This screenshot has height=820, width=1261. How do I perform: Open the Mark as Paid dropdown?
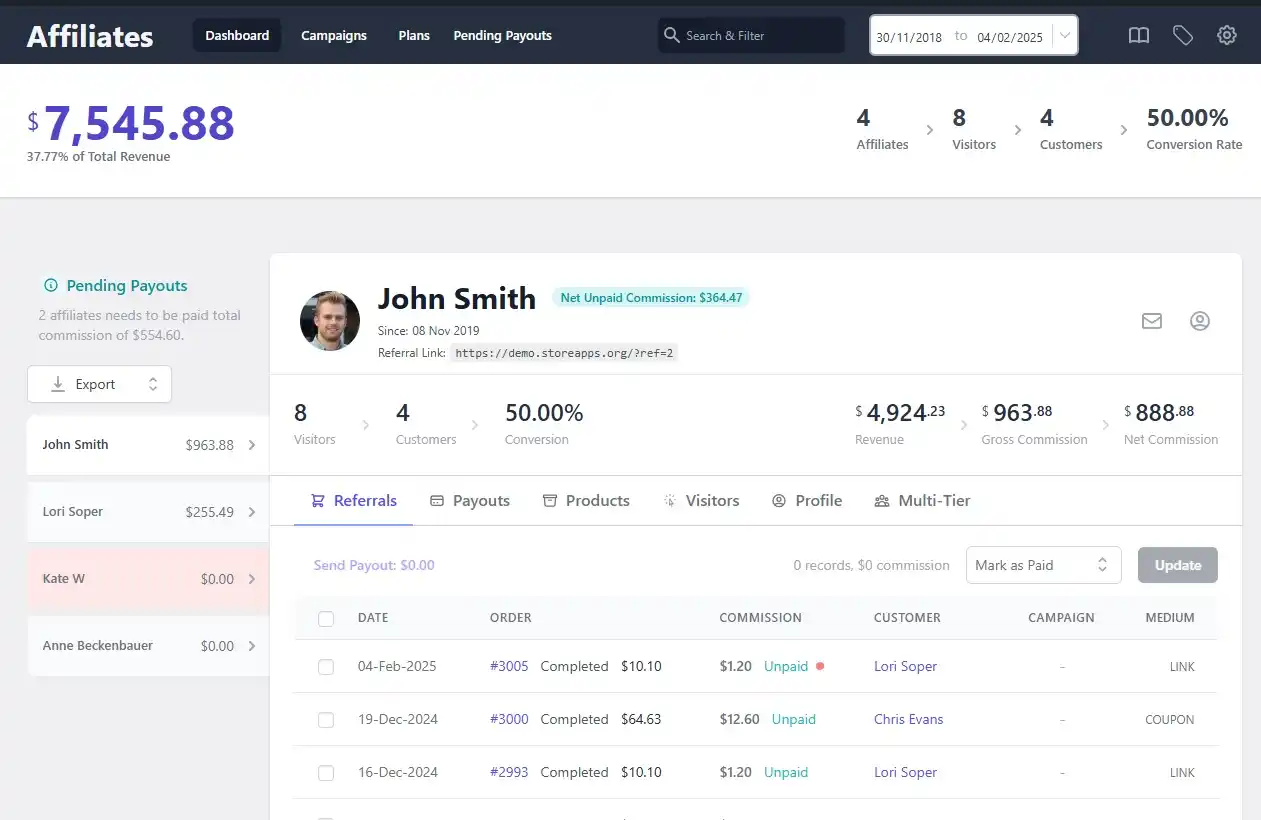coord(1044,565)
